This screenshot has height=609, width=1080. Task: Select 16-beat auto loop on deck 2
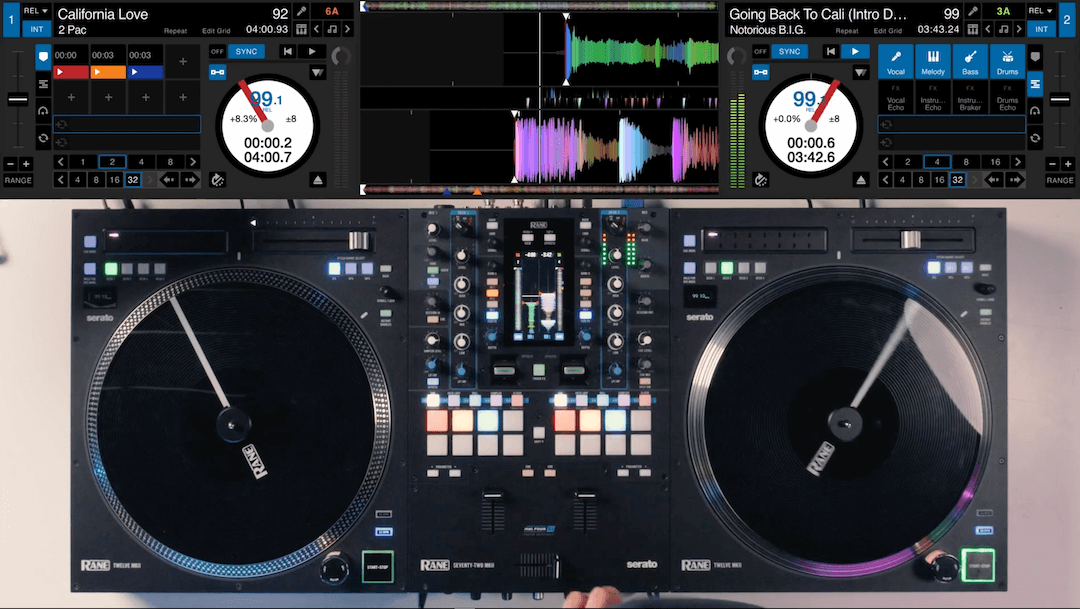995,162
